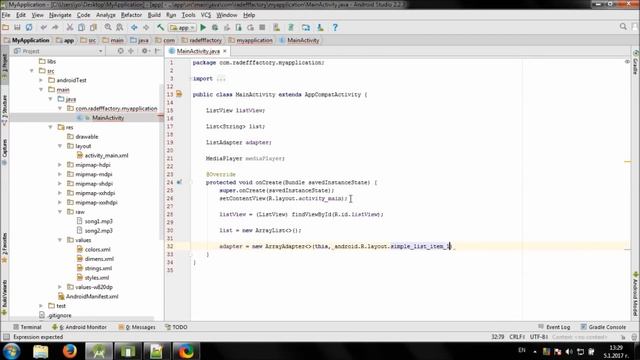Collapse the src folder in the tree
Image resolution: width=640 pixels, height=360 pixels.
pos(32,71)
